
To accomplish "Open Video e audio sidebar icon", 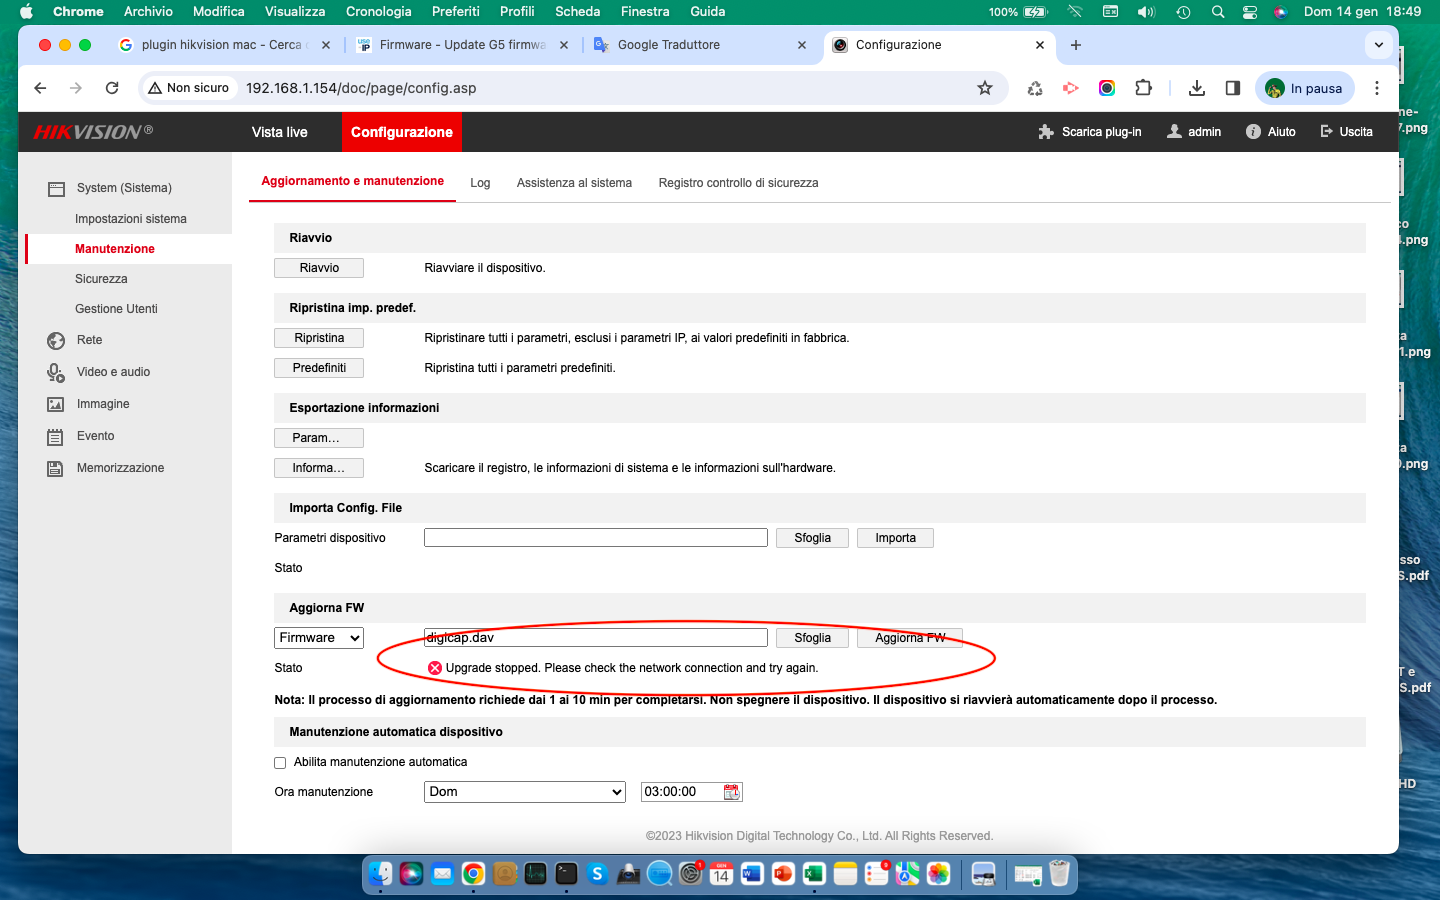I will [x=56, y=372].
